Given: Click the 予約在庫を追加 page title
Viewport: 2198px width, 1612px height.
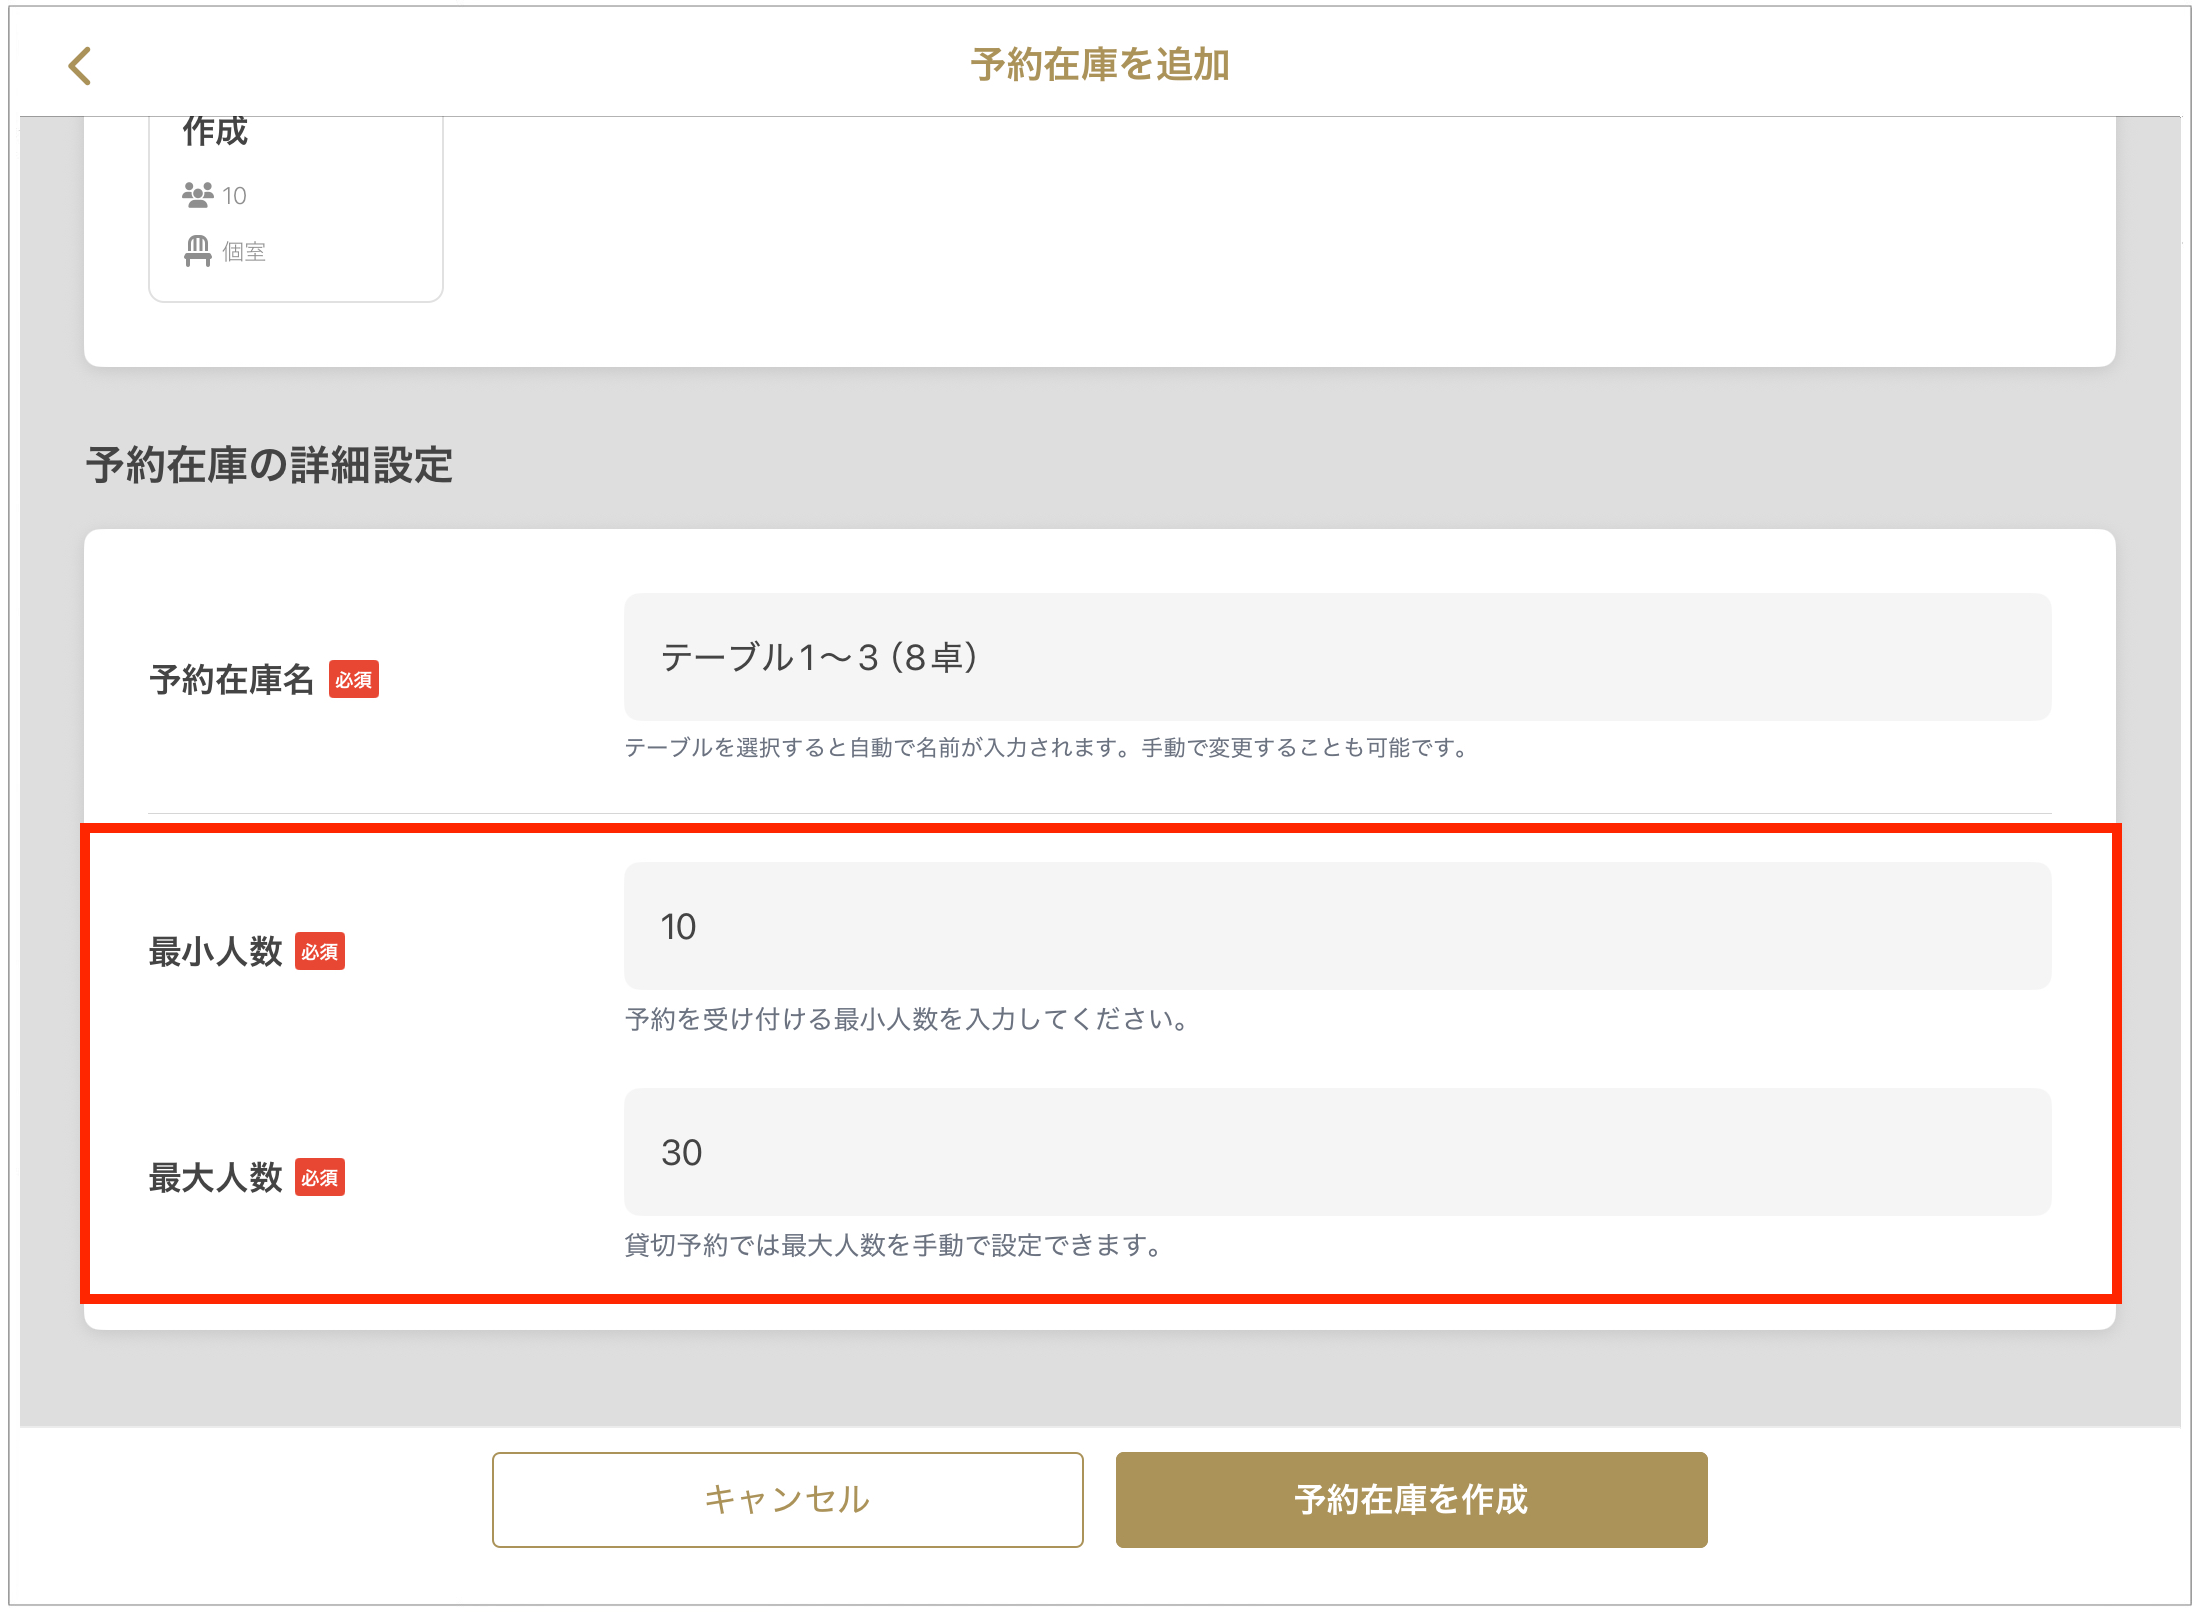Looking at the screenshot, I should pyautogui.click(x=1099, y=65).
